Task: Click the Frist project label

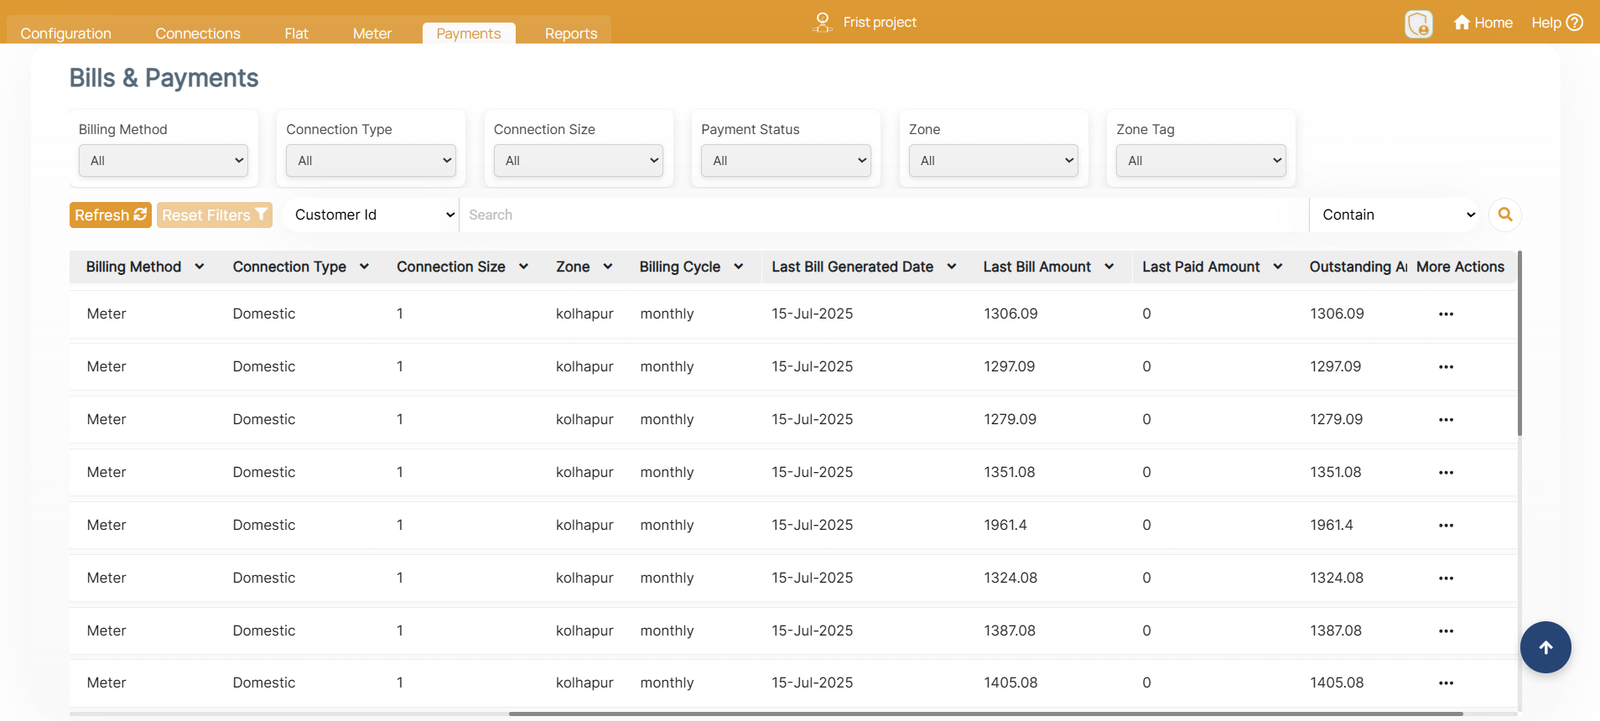Action: (x=880, y=22)
